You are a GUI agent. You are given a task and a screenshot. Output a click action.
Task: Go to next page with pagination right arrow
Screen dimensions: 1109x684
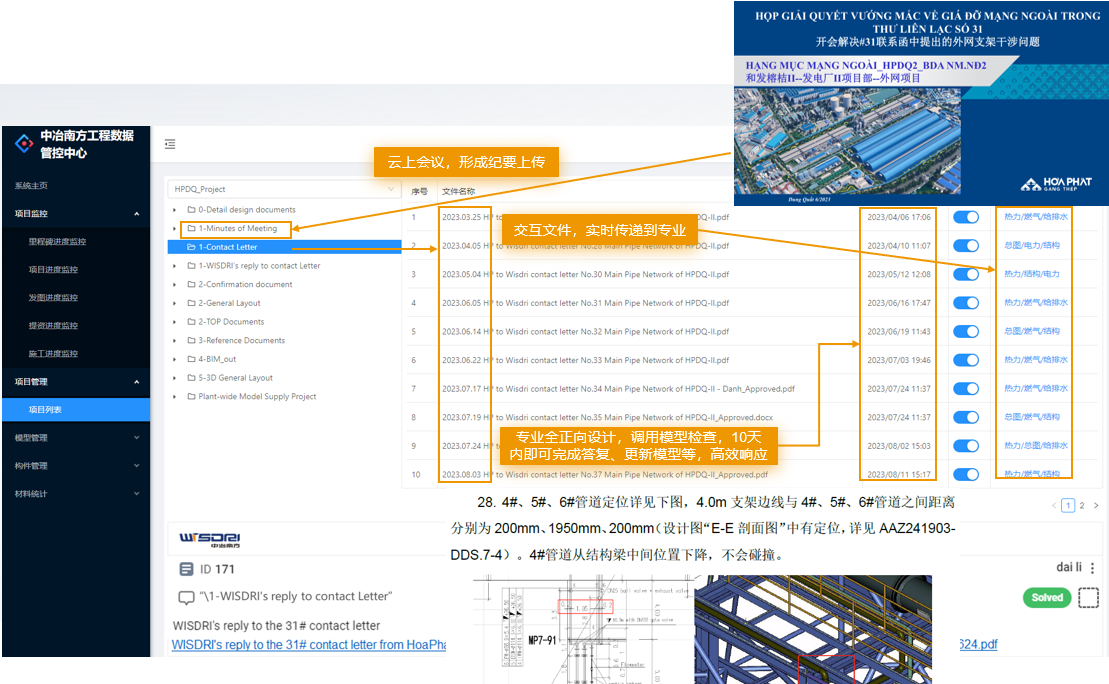[x=1096, y=505]
